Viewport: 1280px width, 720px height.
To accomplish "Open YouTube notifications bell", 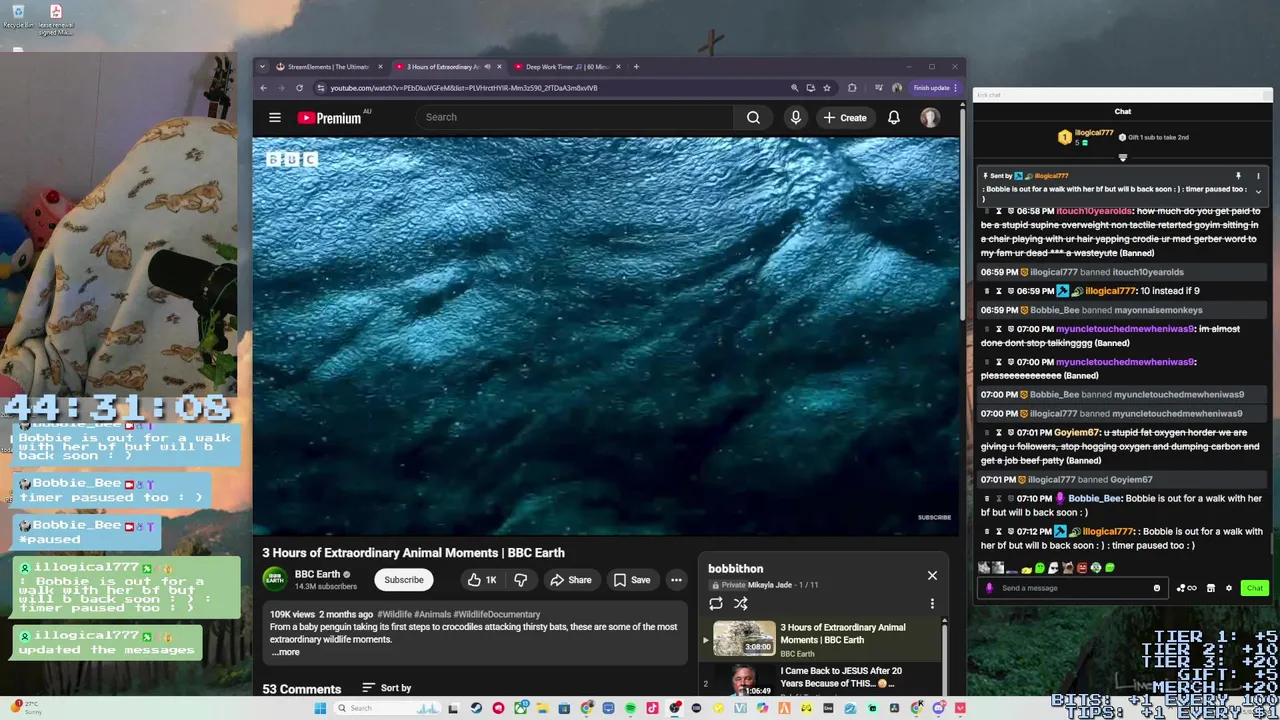I will pyautogui.click(x=894, y=117).
